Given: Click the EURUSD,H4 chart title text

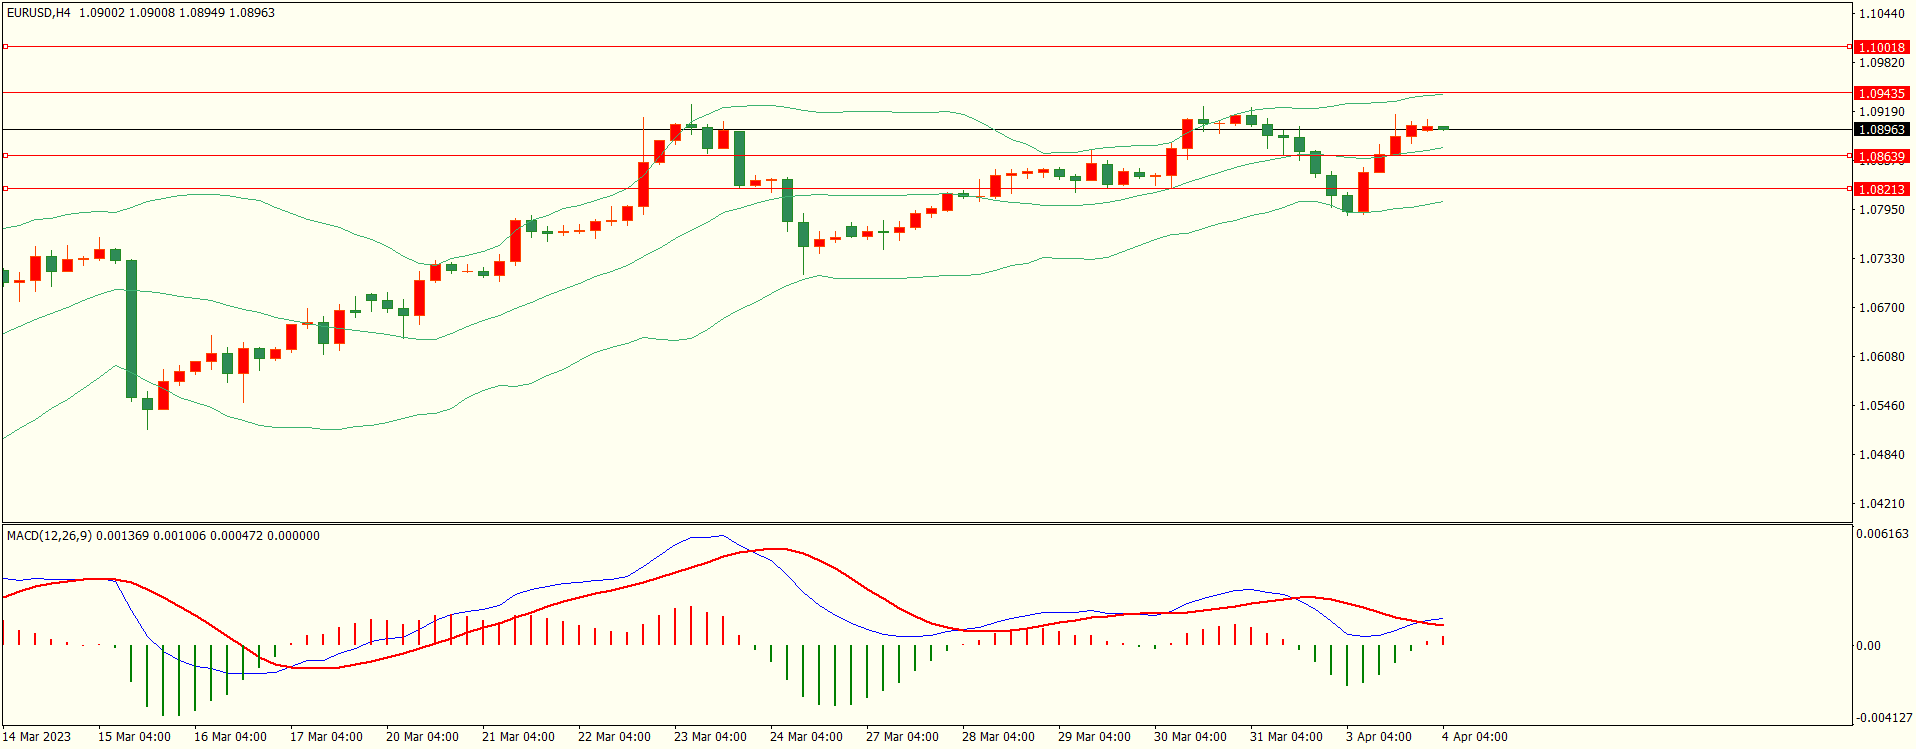Looking at the screenshot, I should [x=38, y=13].
